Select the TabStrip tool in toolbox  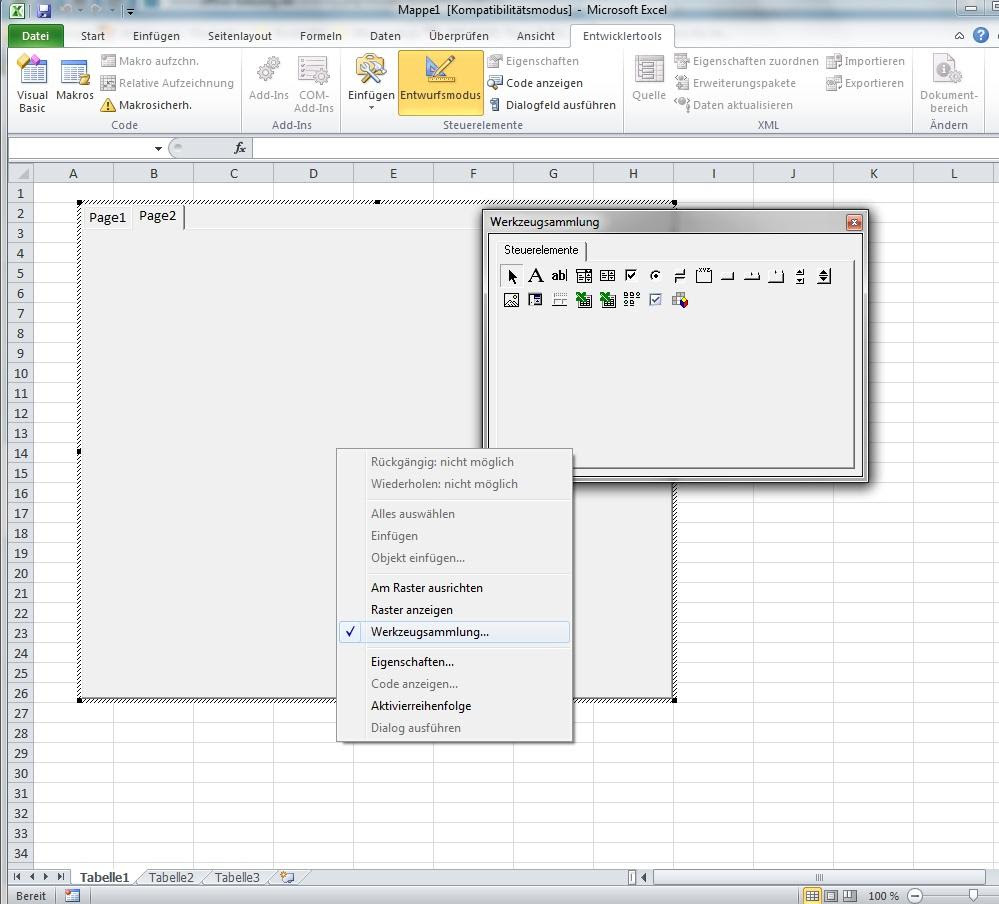pos(752,276)
